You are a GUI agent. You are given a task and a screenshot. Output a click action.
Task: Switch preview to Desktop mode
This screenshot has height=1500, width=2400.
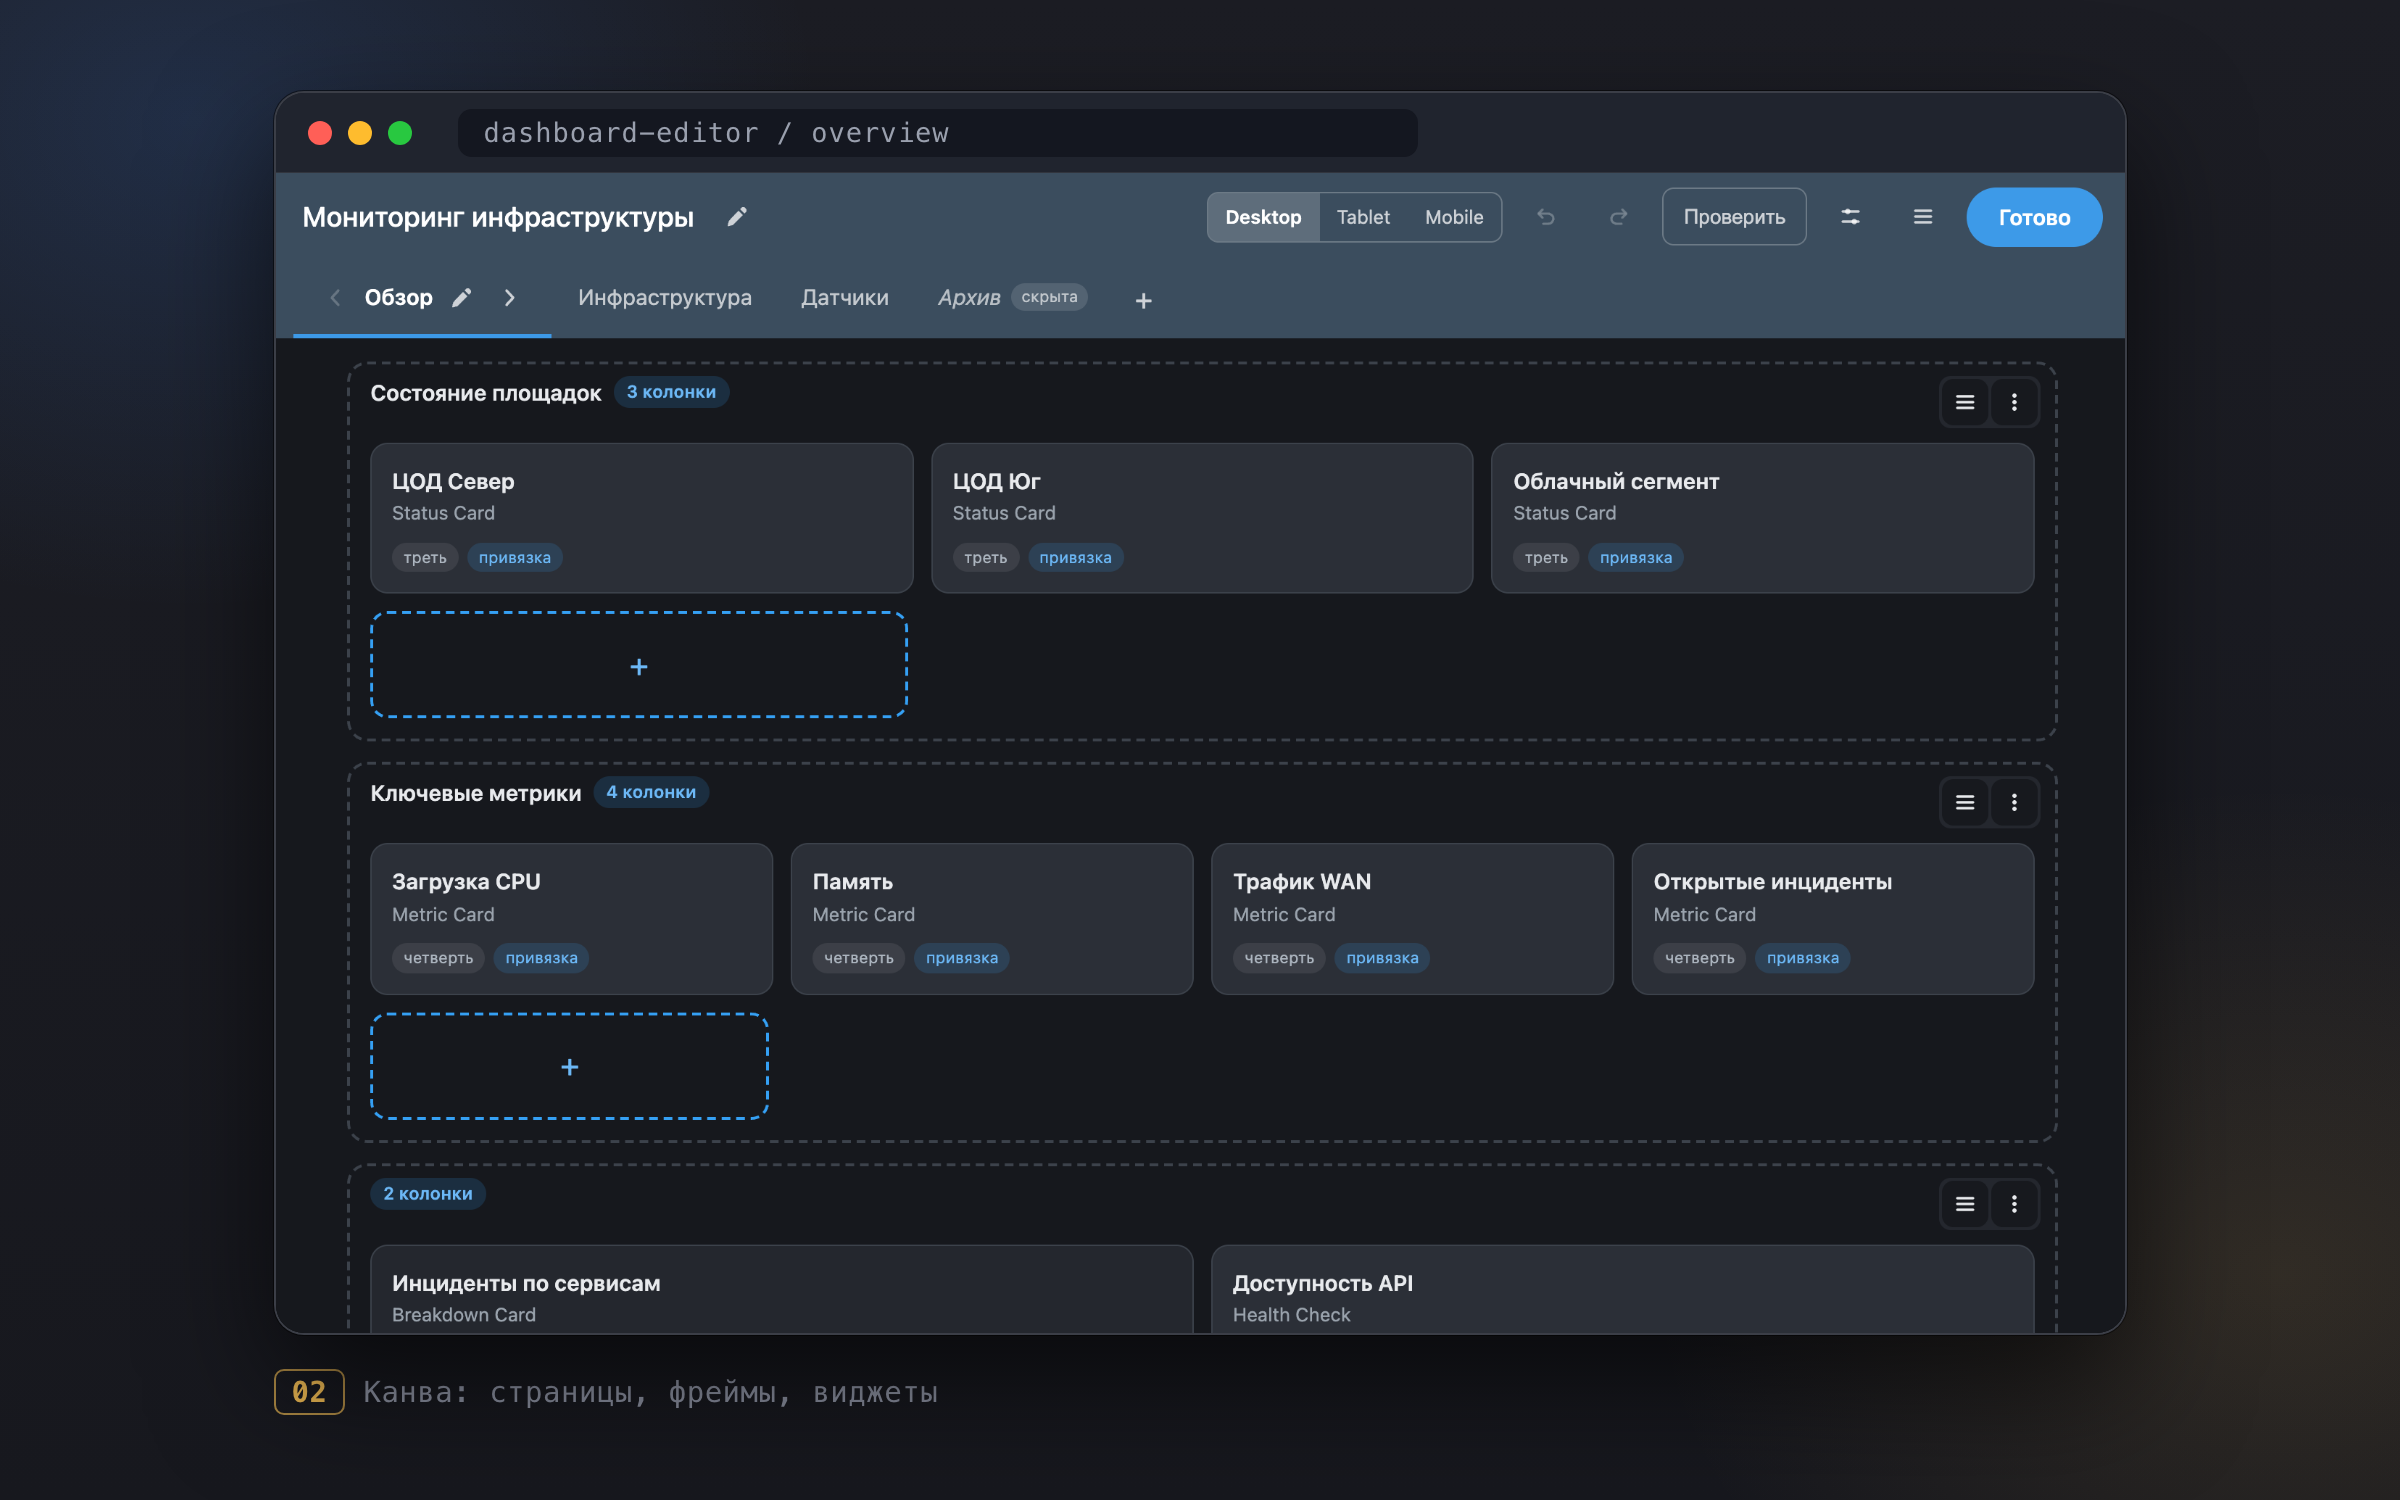click(x=1263, y=217)
